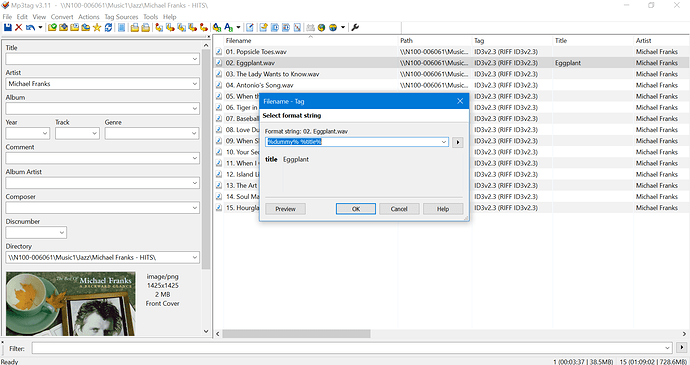Expand the Track field dropdown
Viewport: 690px width, 365px height.
pyautogui.click(x=95, y=133)
